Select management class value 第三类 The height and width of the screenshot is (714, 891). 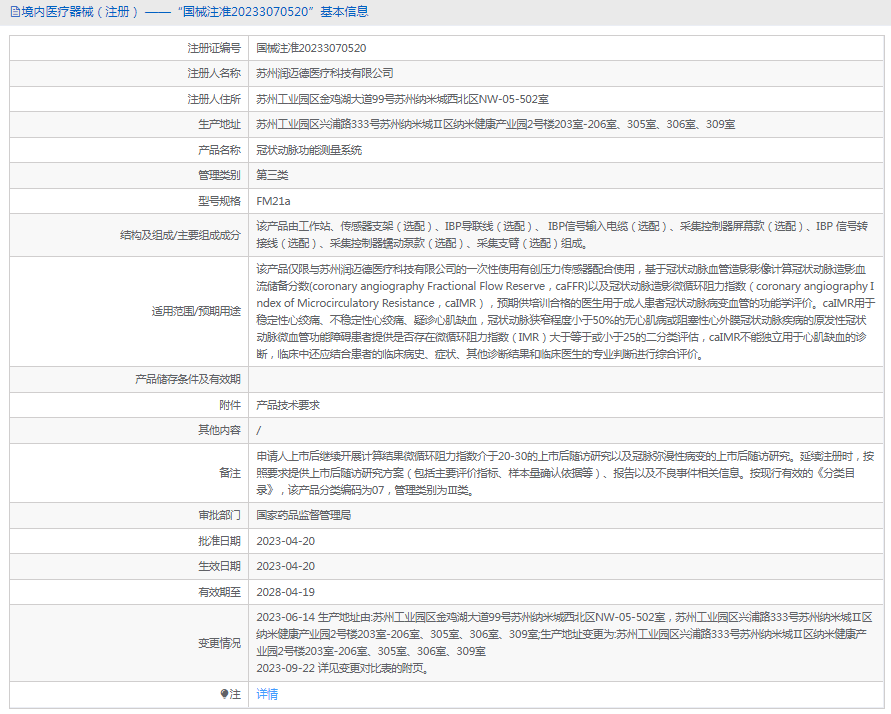pyautogui.click(x=272, y=175)
